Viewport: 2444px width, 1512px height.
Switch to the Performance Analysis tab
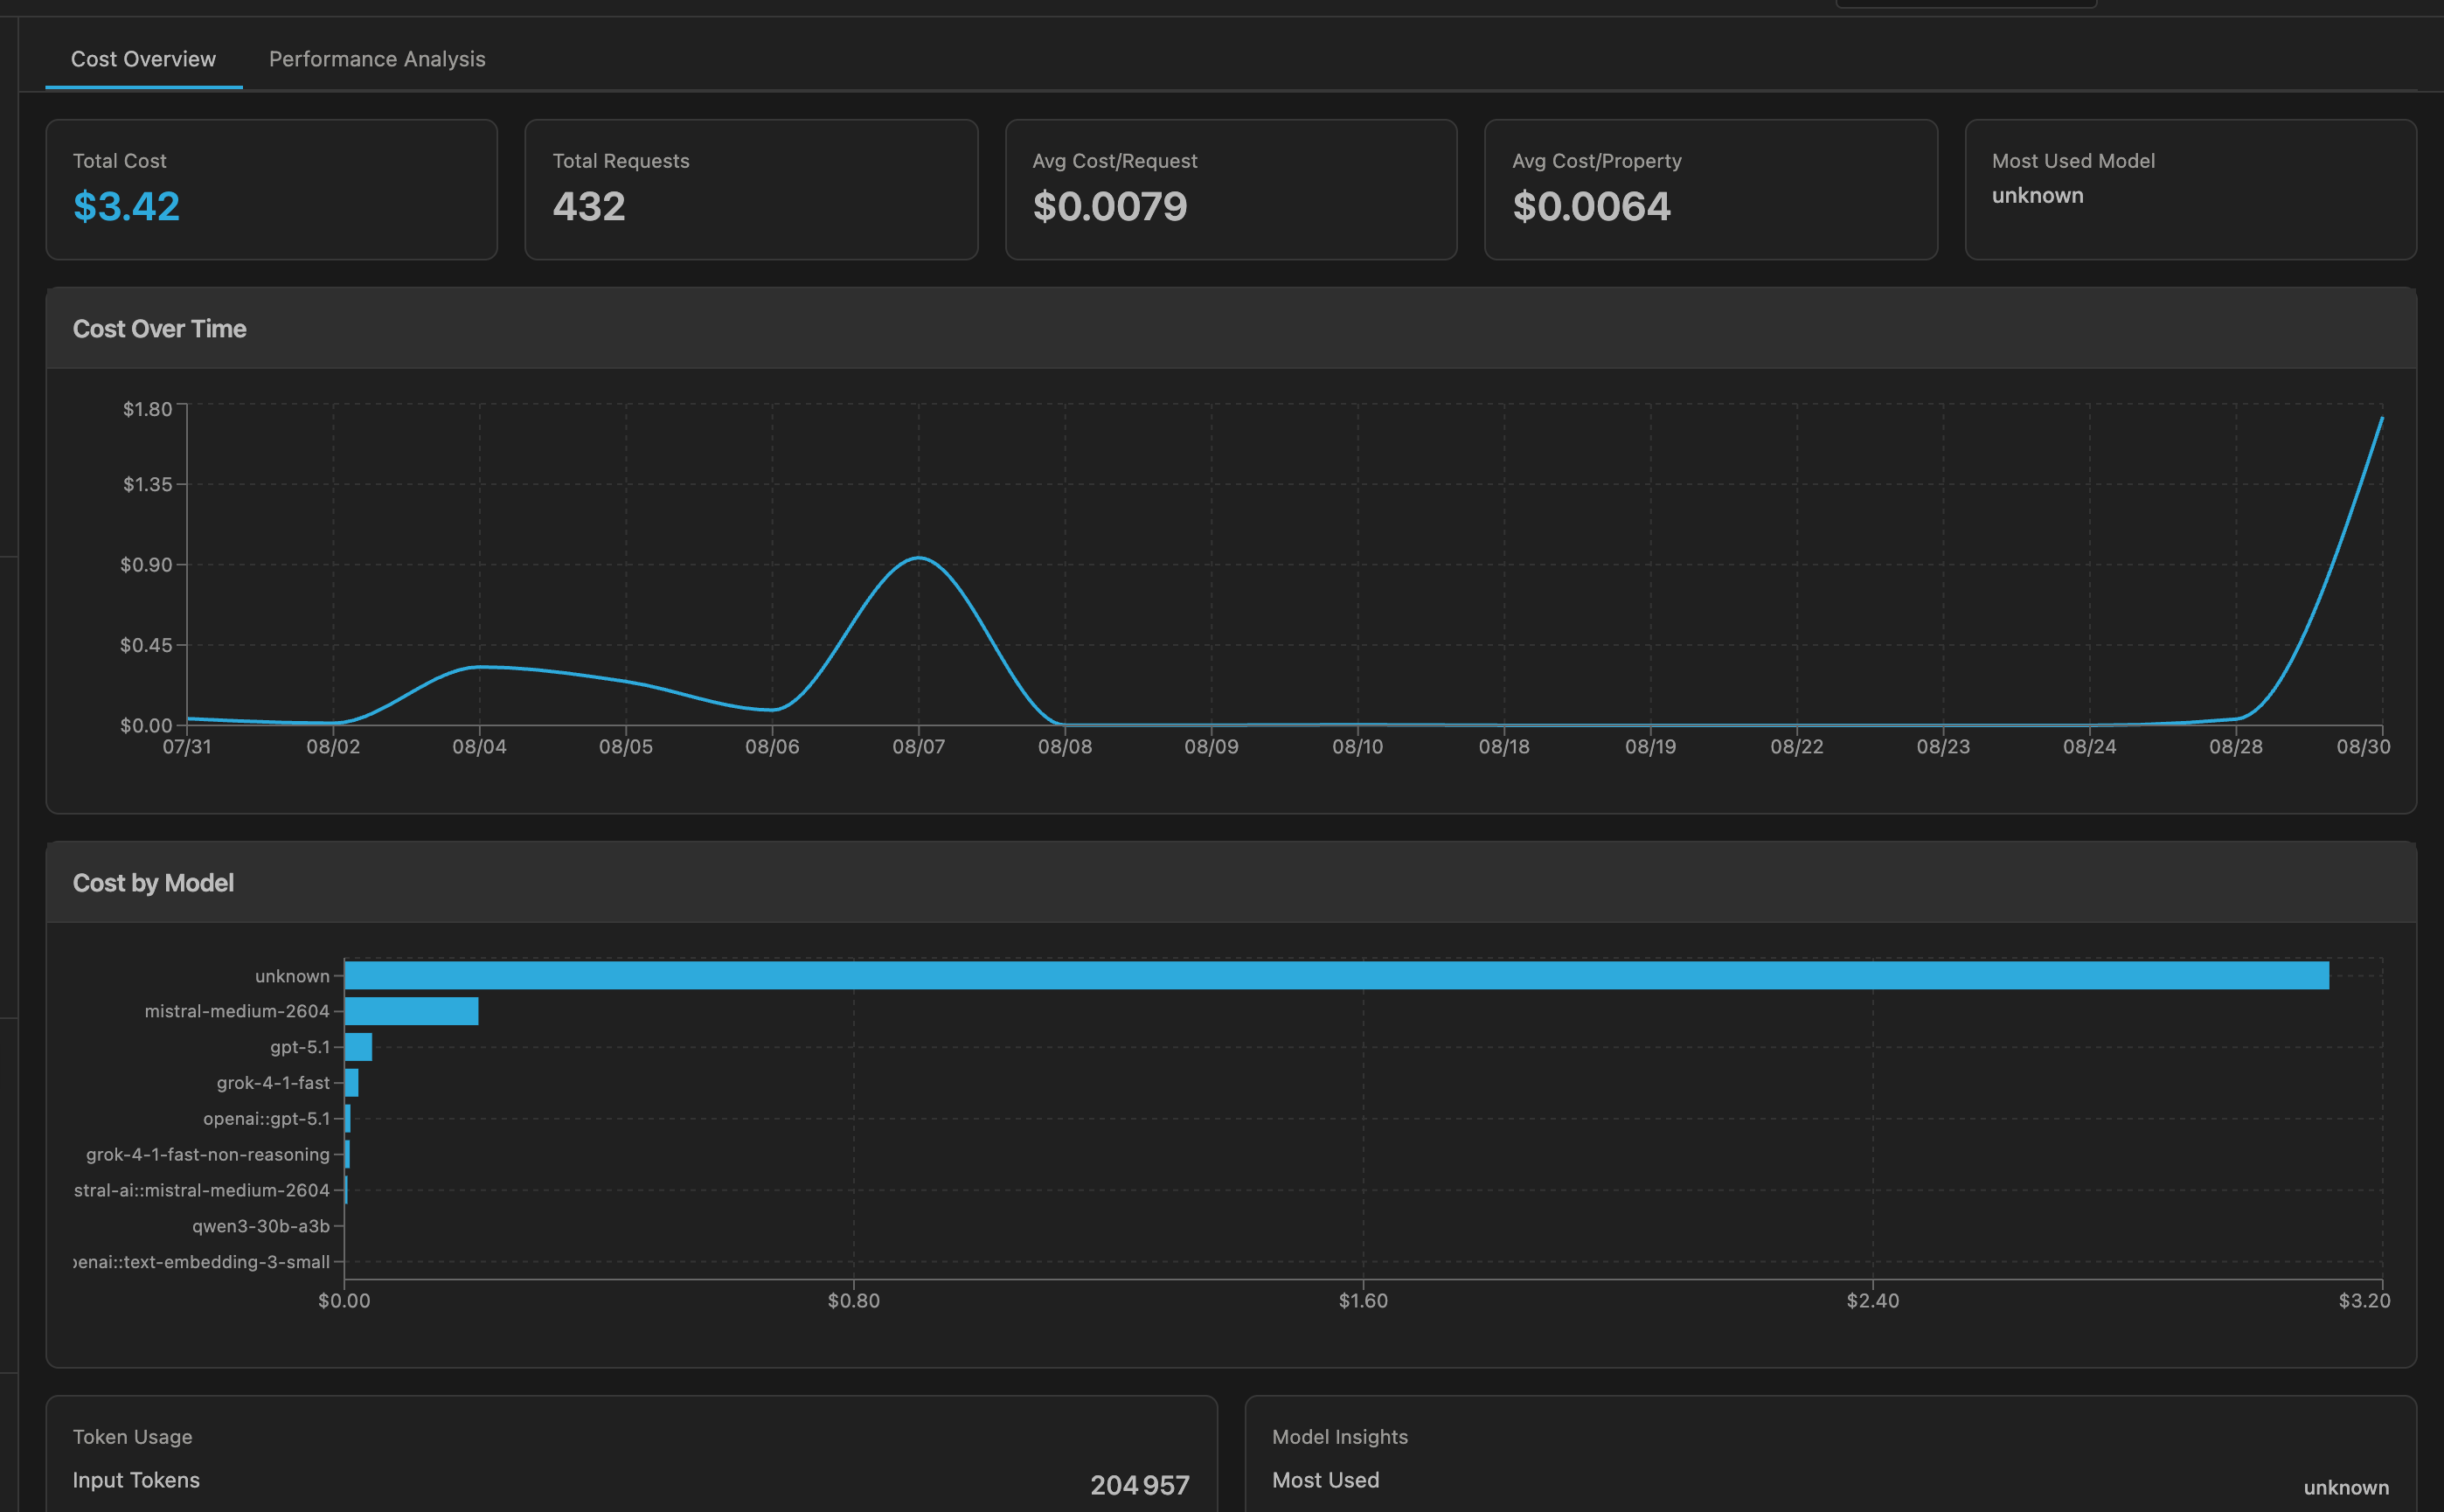coord(377,59)
